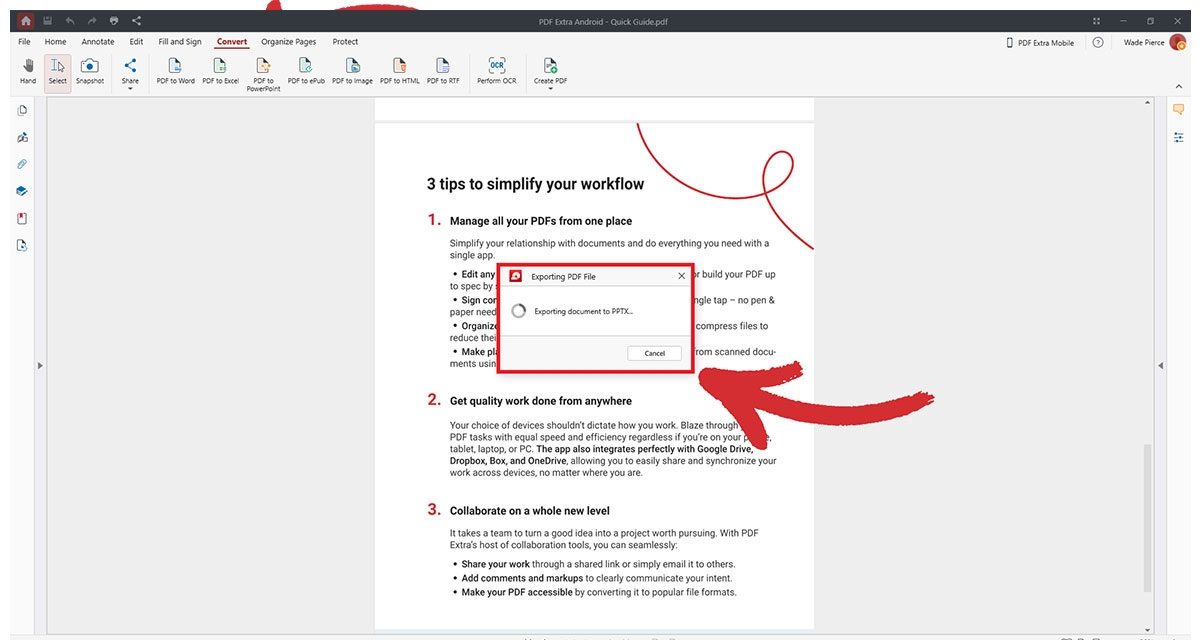Click 'Exporting document to PPTX...' message
The width and height of the screenshot is (1200, 640).
[583, 311]
